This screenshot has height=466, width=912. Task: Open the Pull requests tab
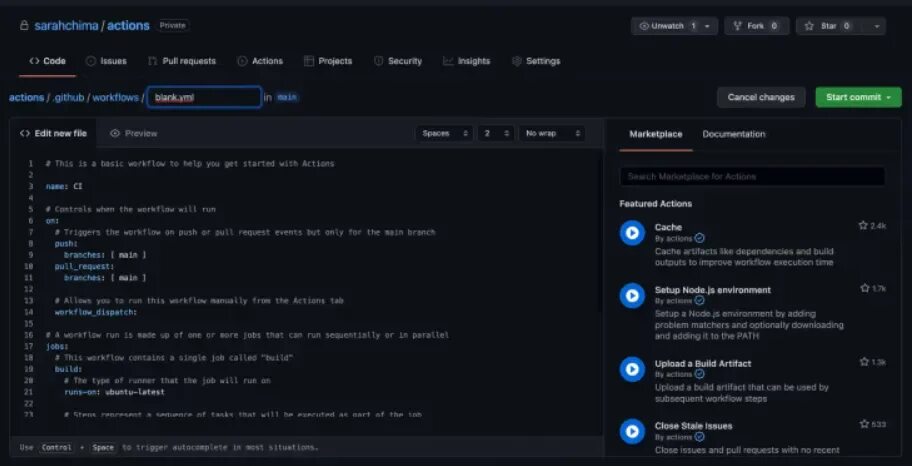tap(181, 61)
